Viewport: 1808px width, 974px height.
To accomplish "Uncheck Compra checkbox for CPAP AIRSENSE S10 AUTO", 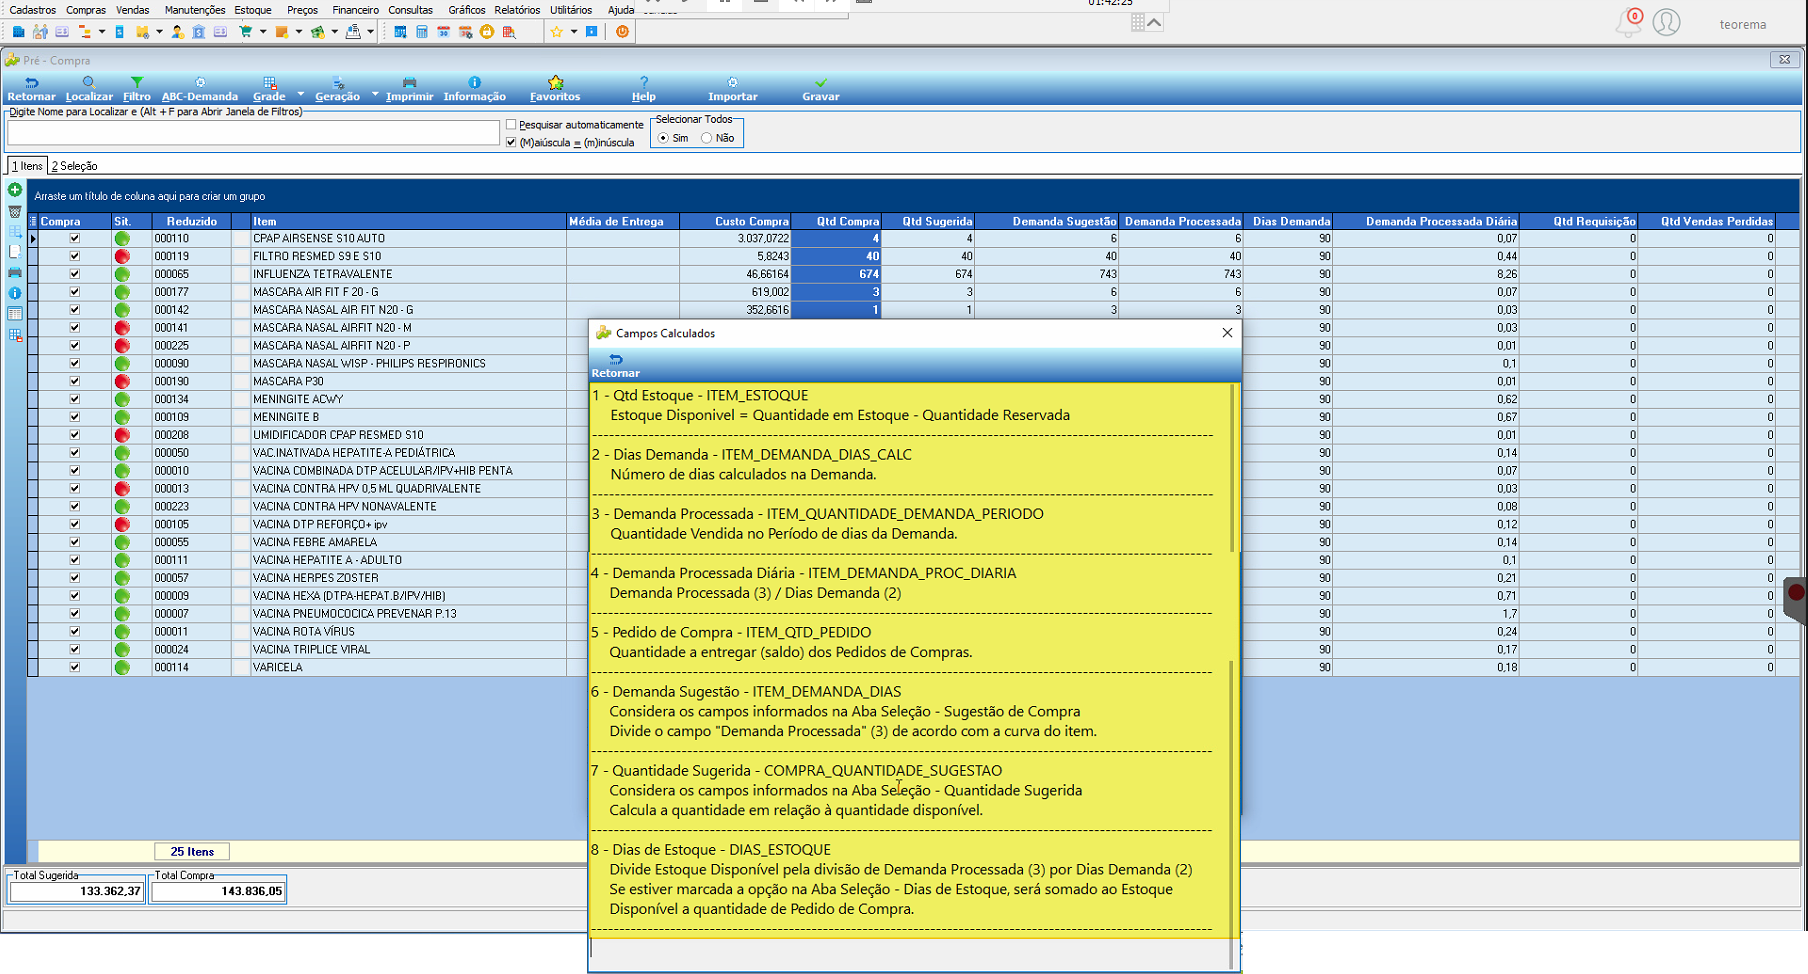I will coord(74,239).
